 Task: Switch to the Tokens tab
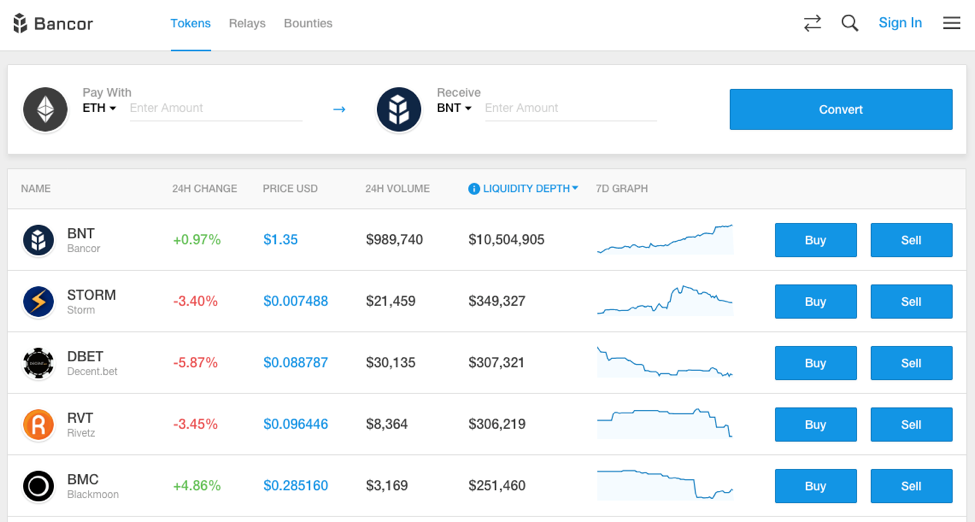[x=190, y=24]
